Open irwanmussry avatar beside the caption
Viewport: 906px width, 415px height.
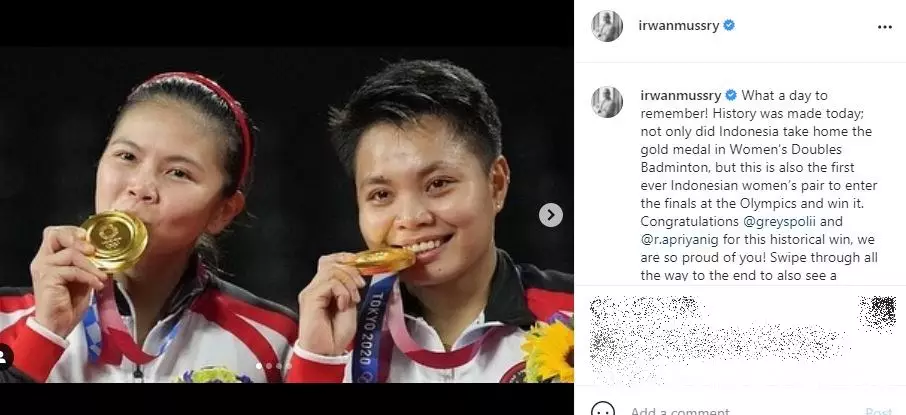[x=607, y=102]
